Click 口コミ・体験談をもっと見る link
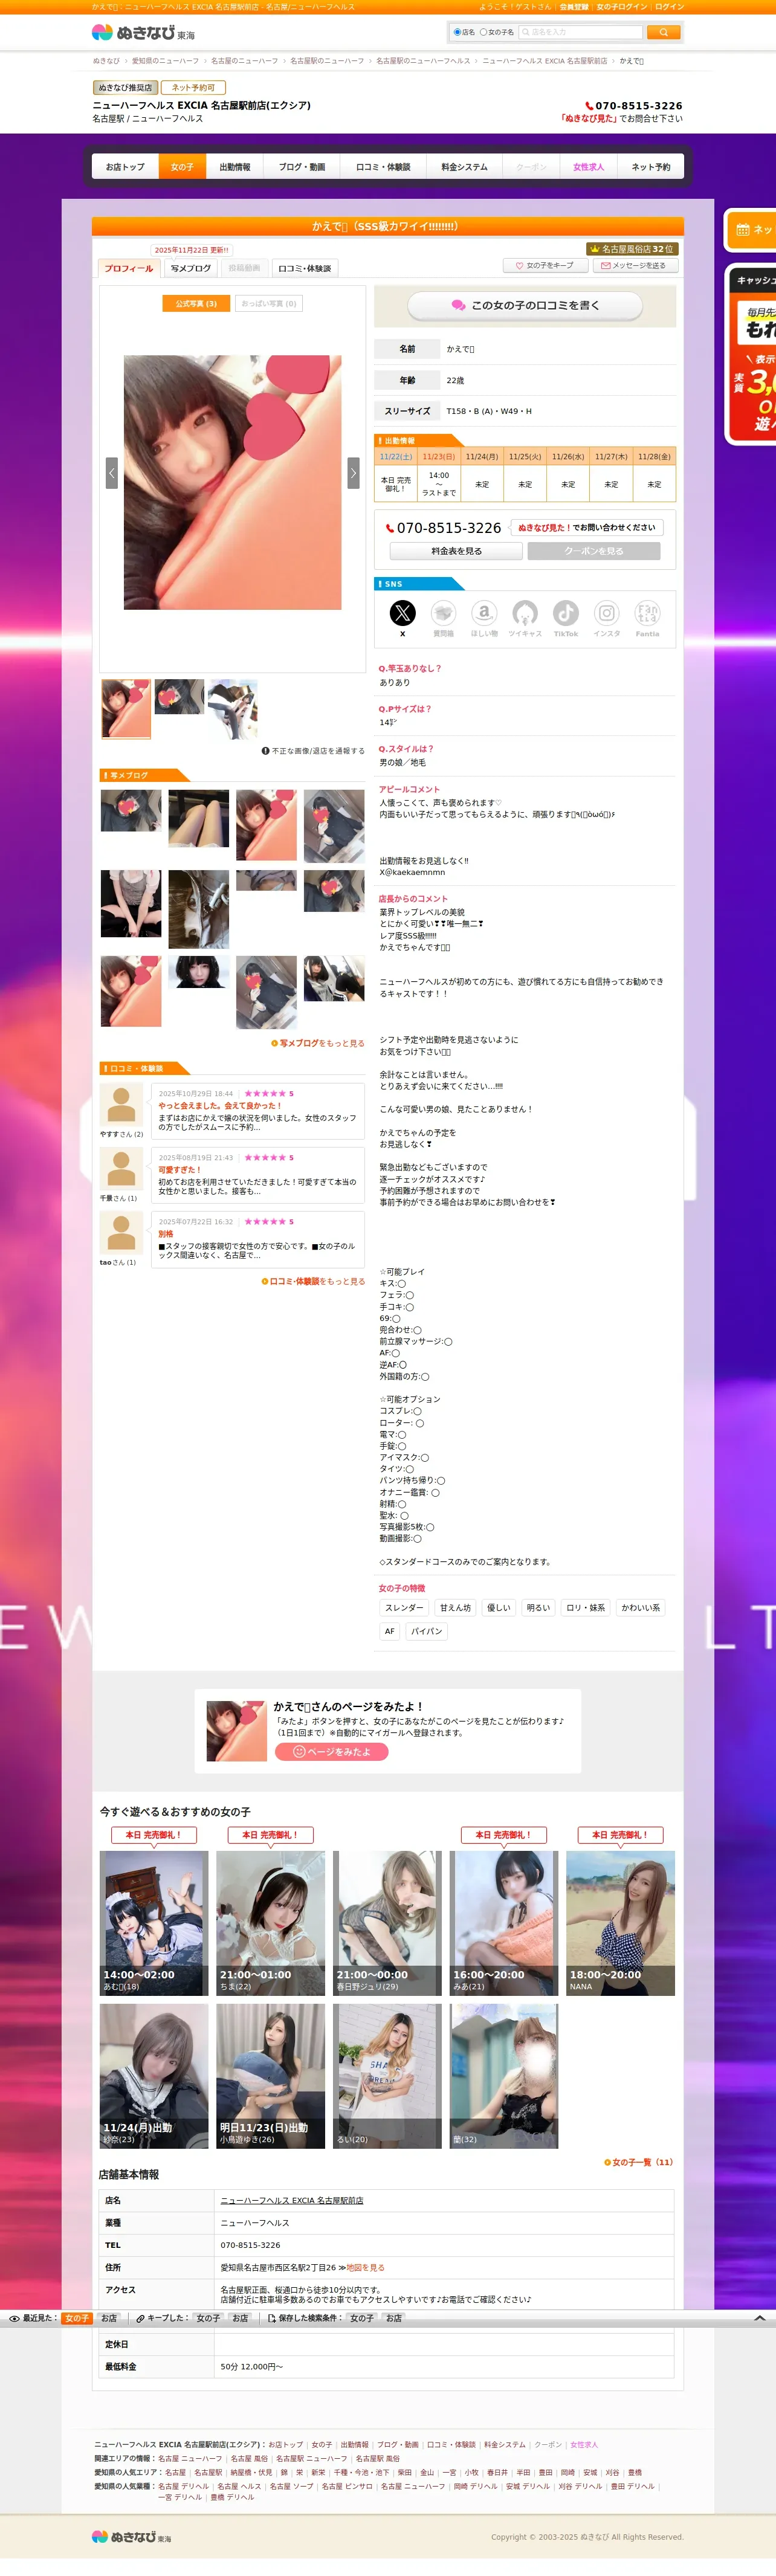776x2576 pixels. click(313, 1281)
